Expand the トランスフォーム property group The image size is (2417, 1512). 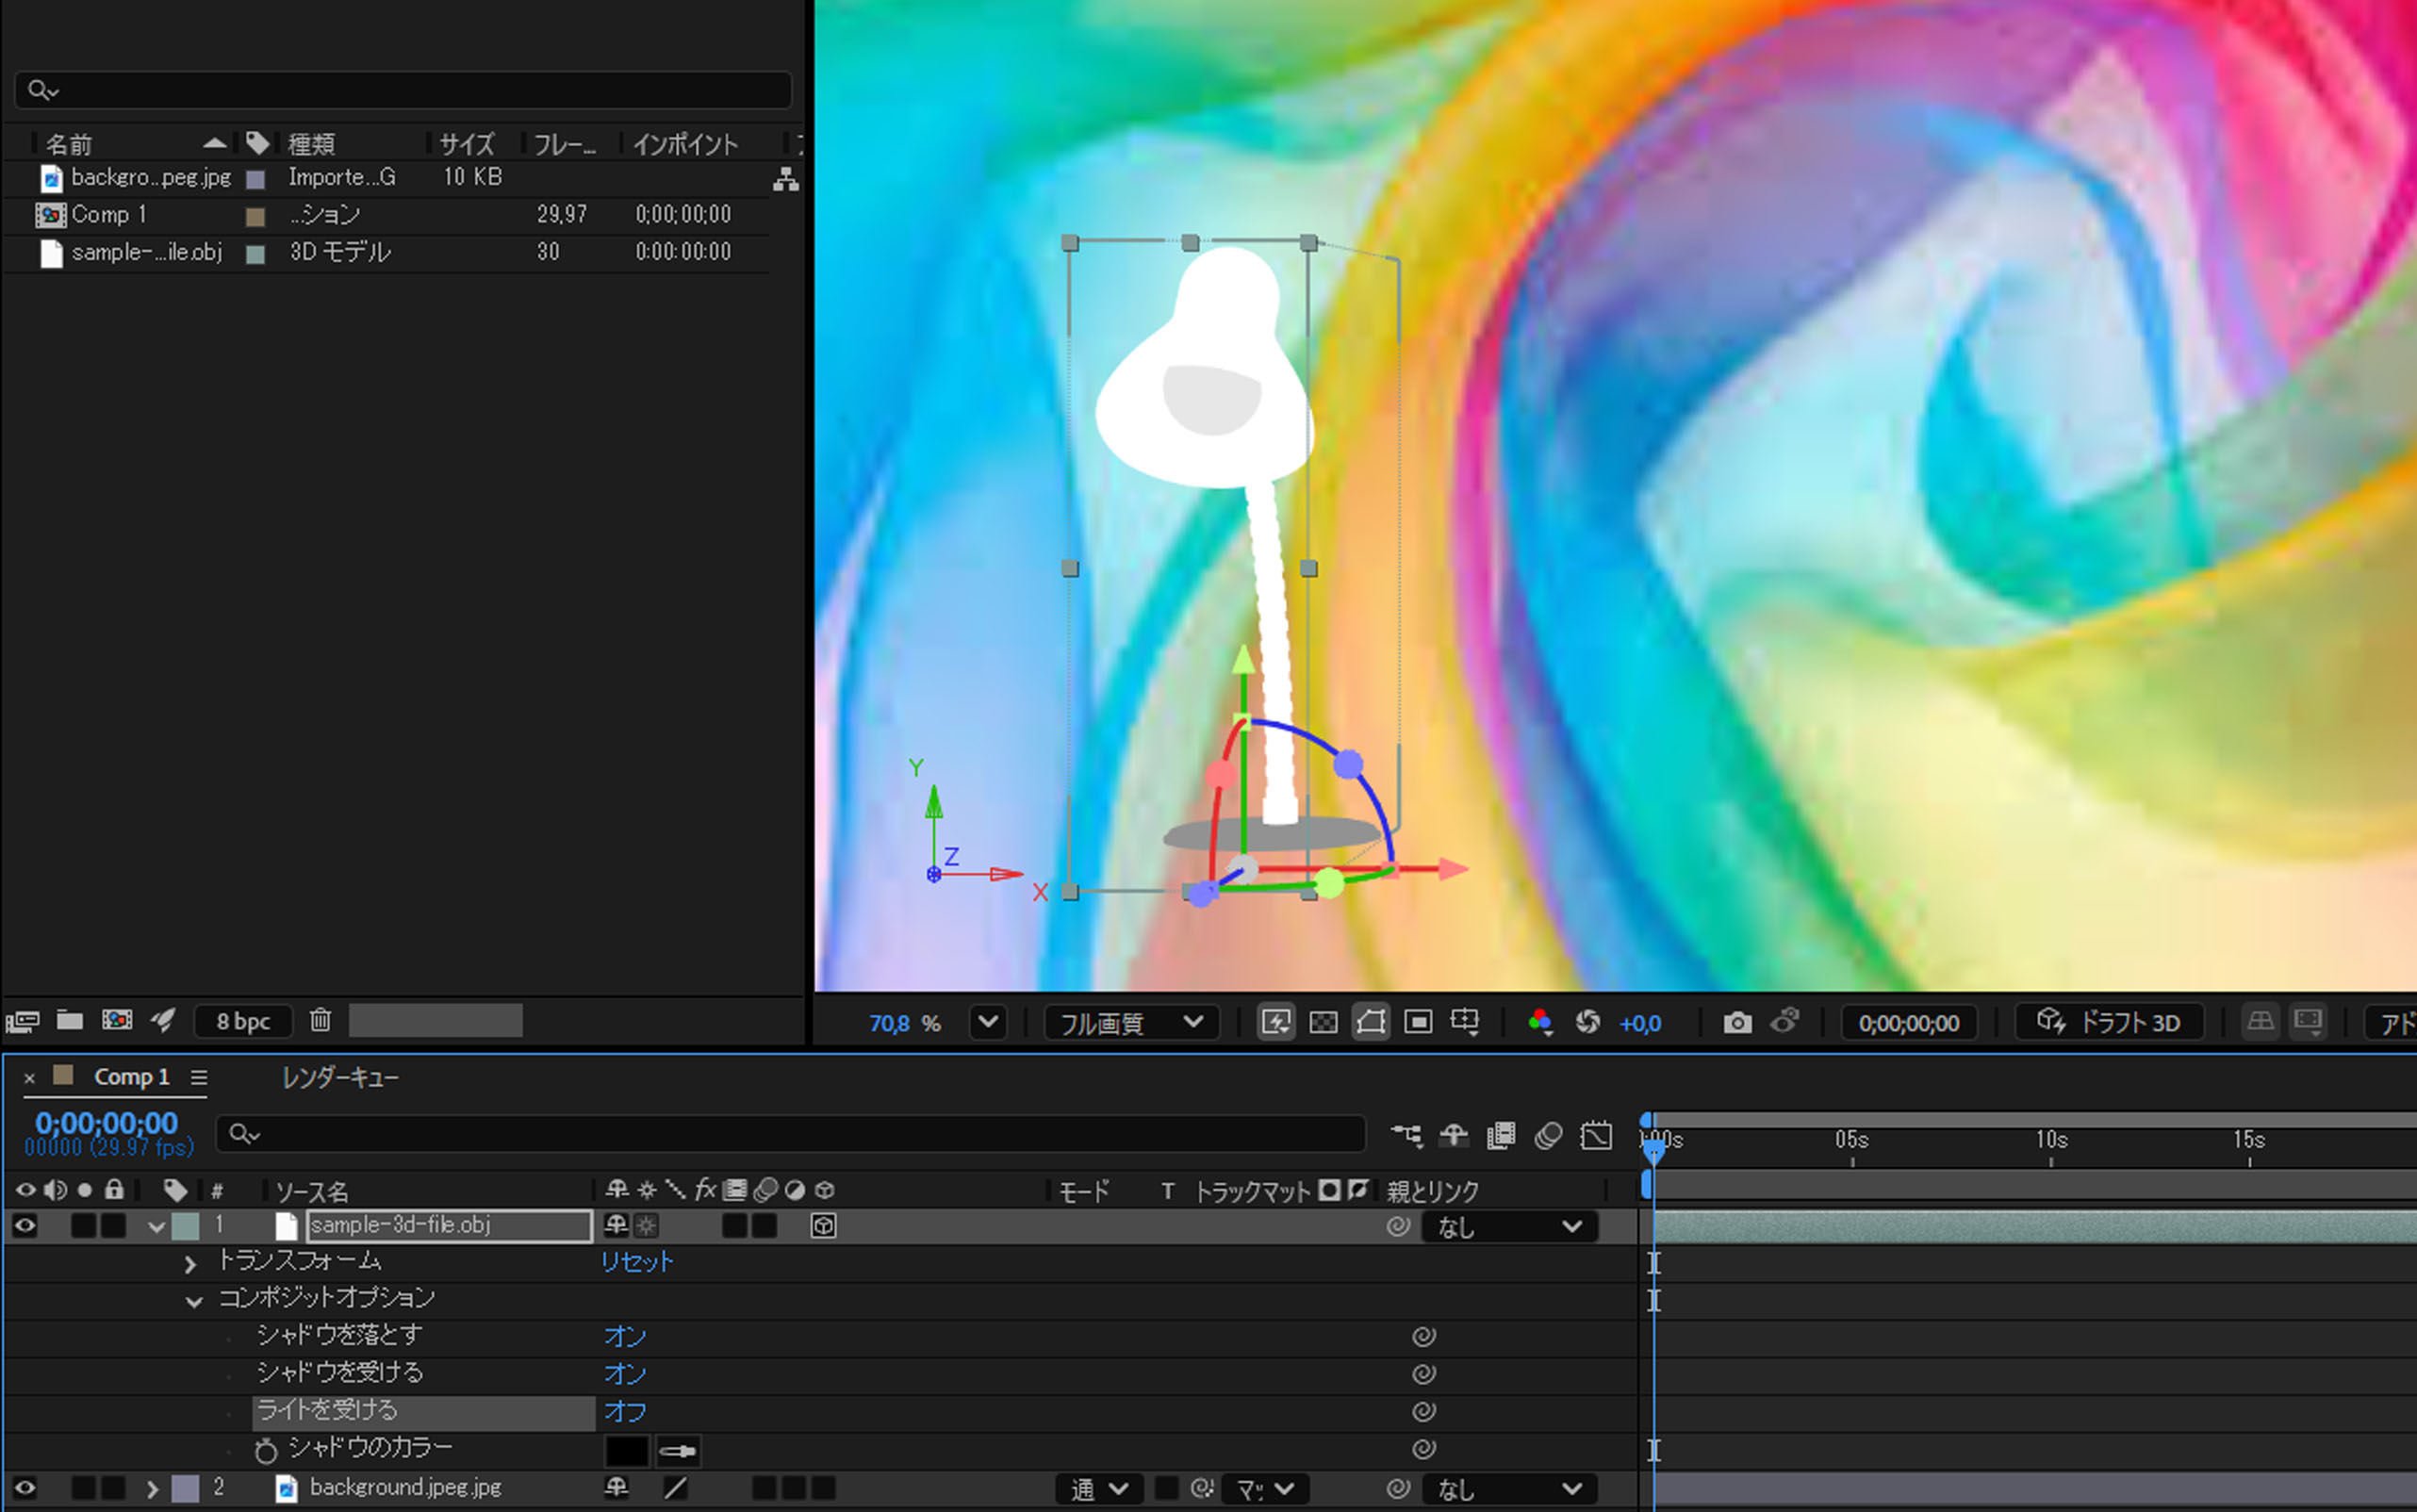190,1264
